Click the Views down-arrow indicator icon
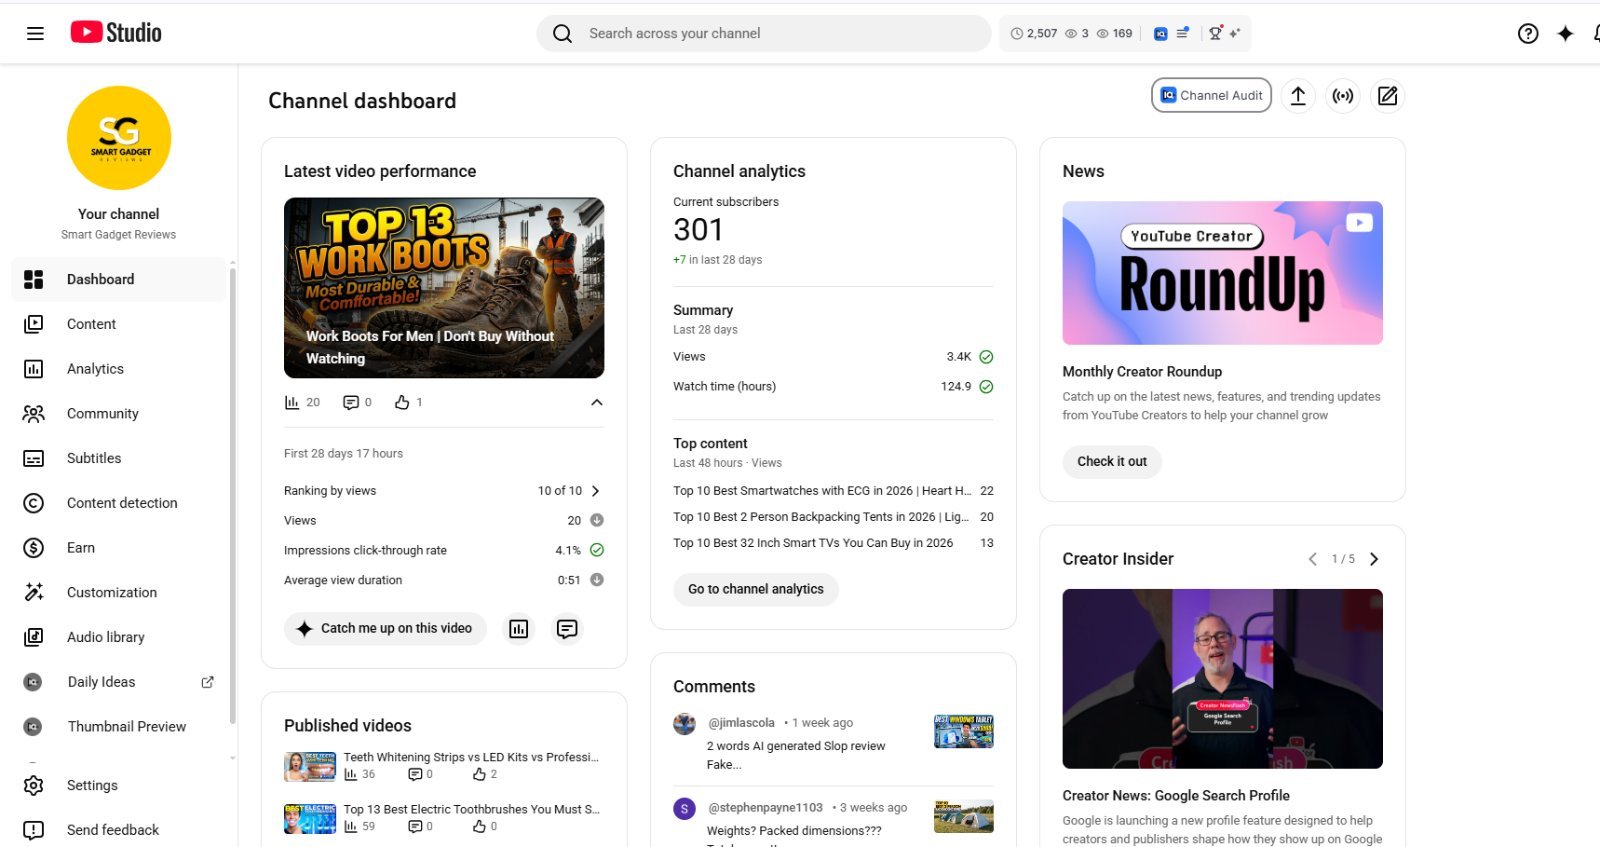Viewport: 1600px width, 847px height. 597,520
